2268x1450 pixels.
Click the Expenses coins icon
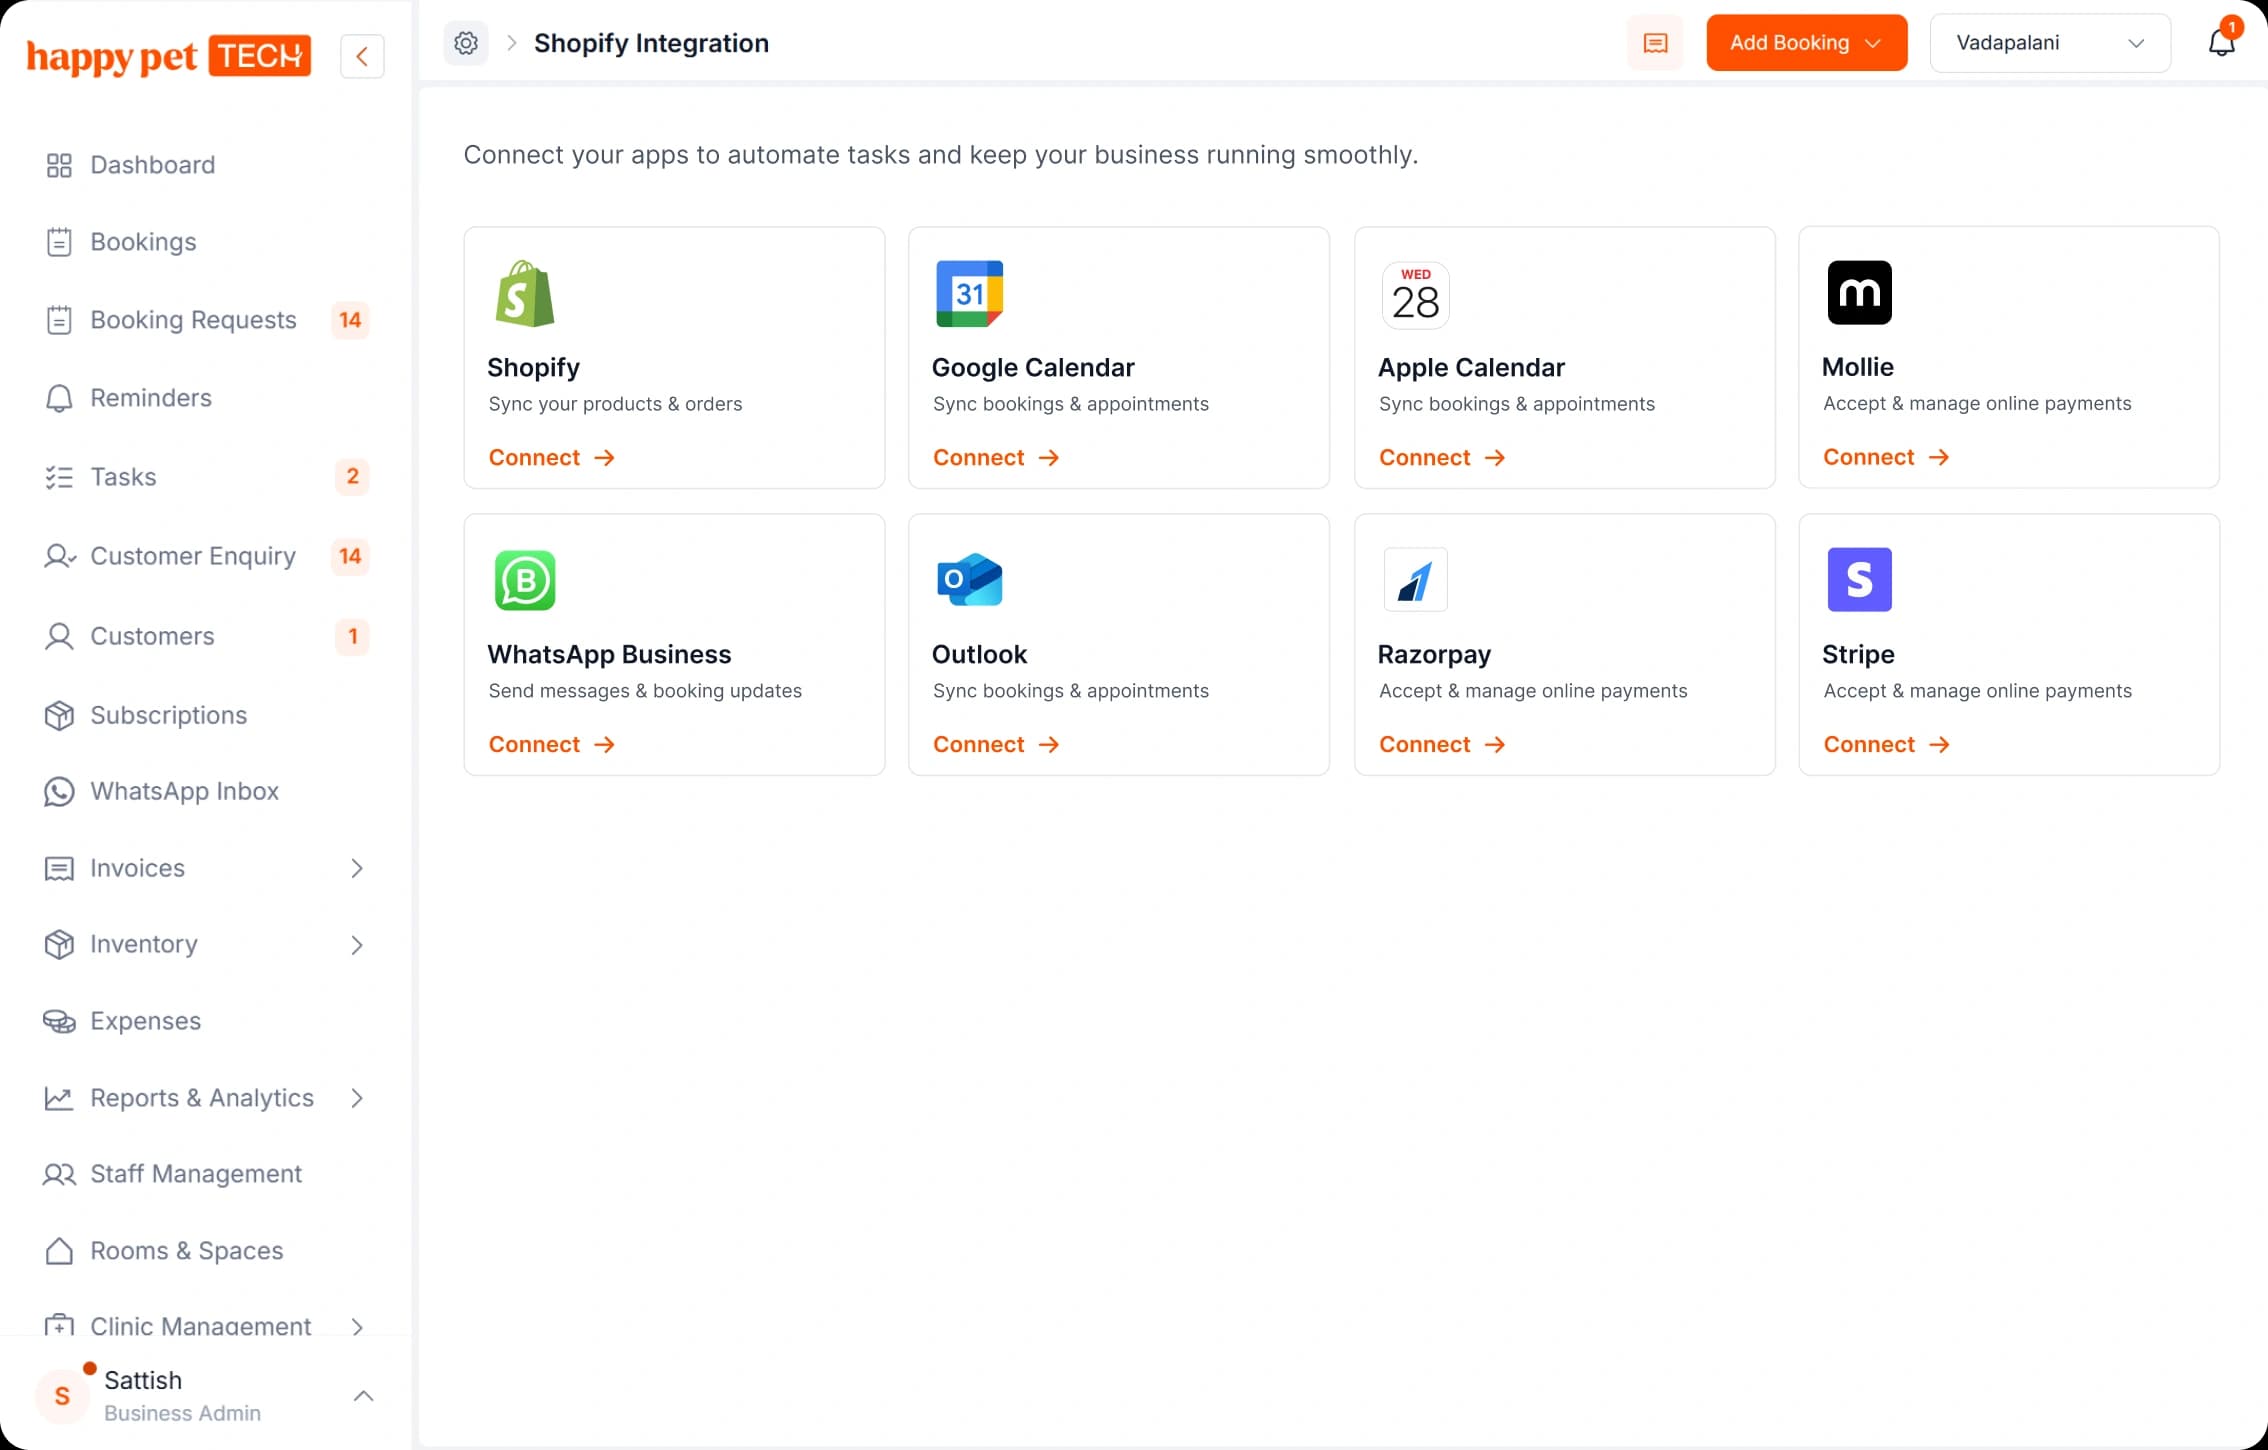[x=59, y=1021]
